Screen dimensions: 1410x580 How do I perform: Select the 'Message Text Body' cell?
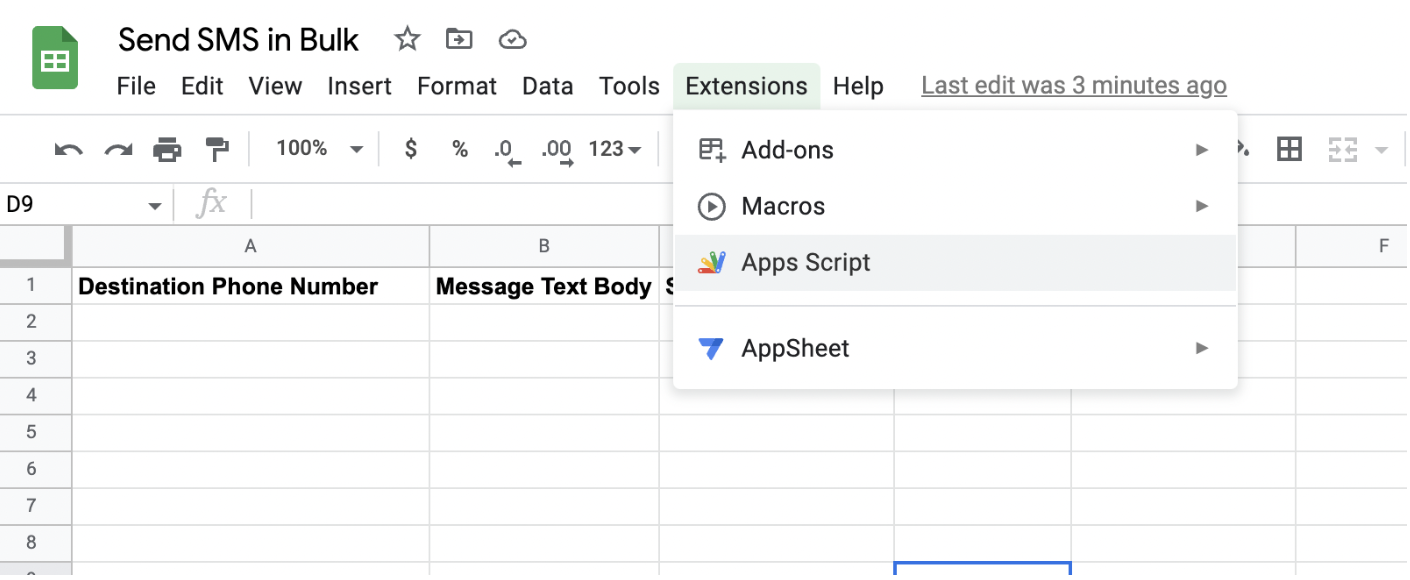tap(544, 286)
